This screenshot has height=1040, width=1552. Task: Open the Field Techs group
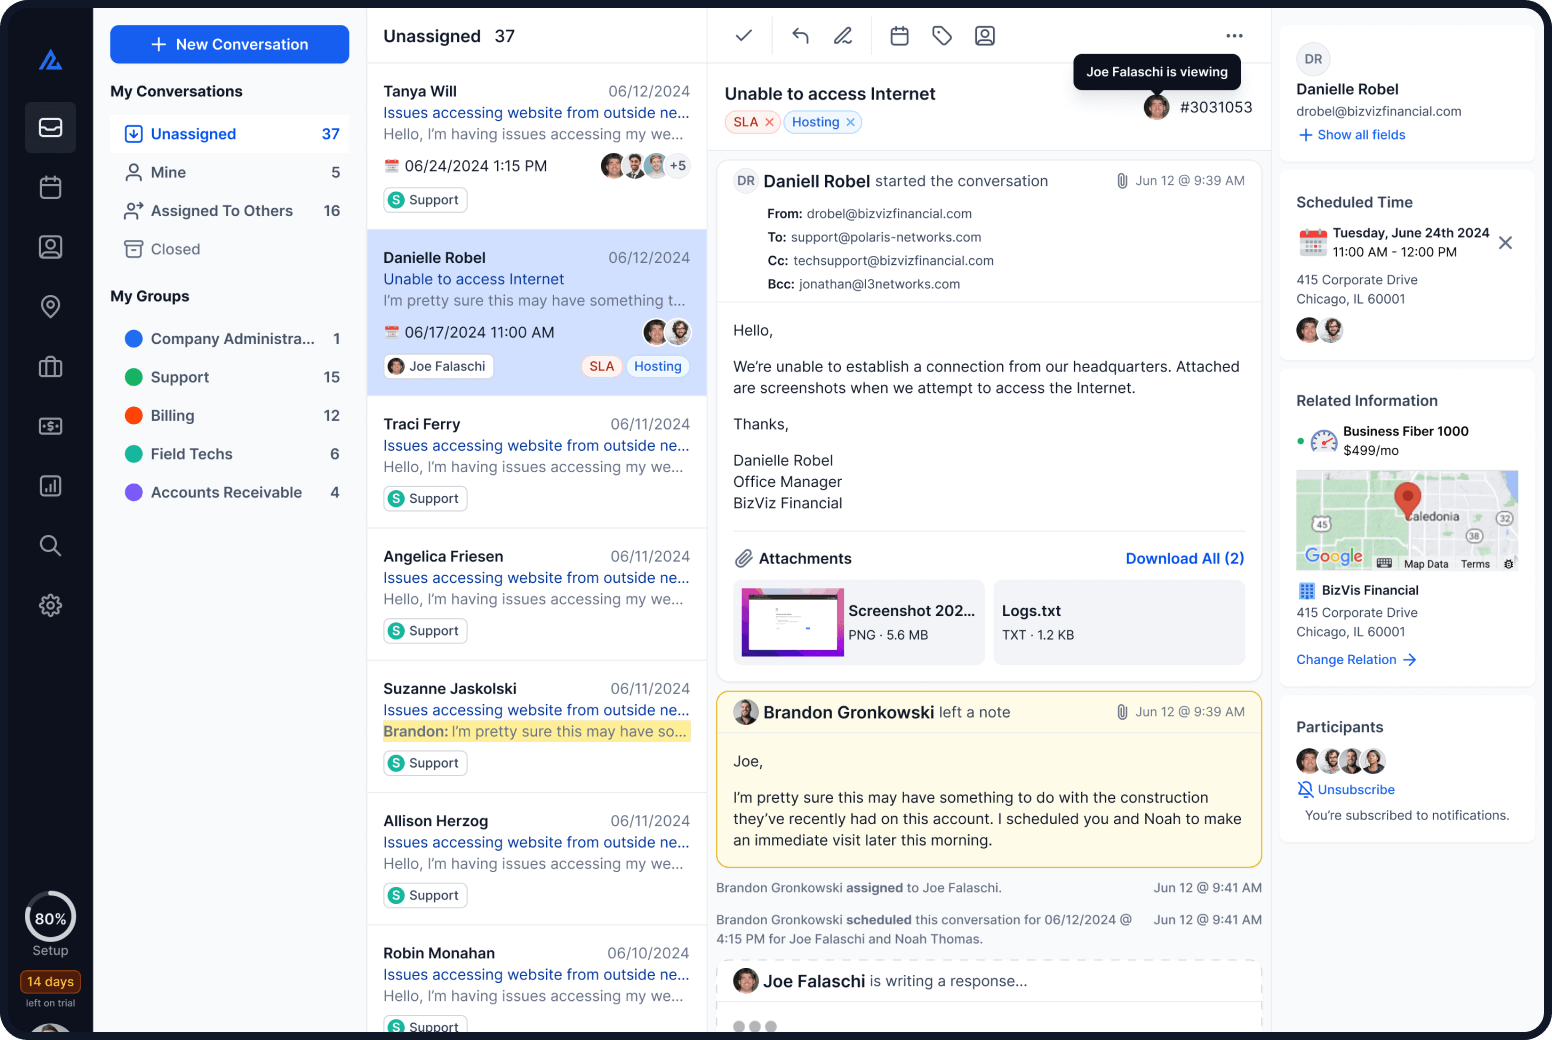pyautogui.click(x=230, y=454)
